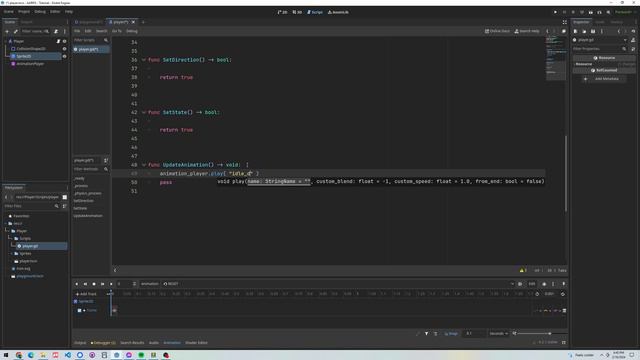Open the player.gd resource dropdown in Inspector

point(625,40)
